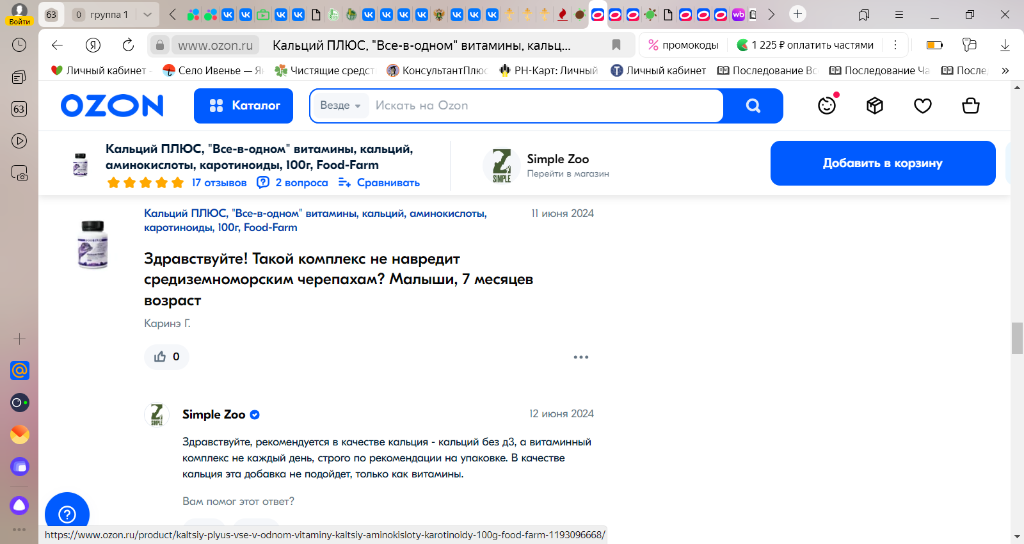The width and height of the screenshot is (1024, 544).
Task: Open РН-Карт: Личный bookmark
Action: tap(549, 71)
